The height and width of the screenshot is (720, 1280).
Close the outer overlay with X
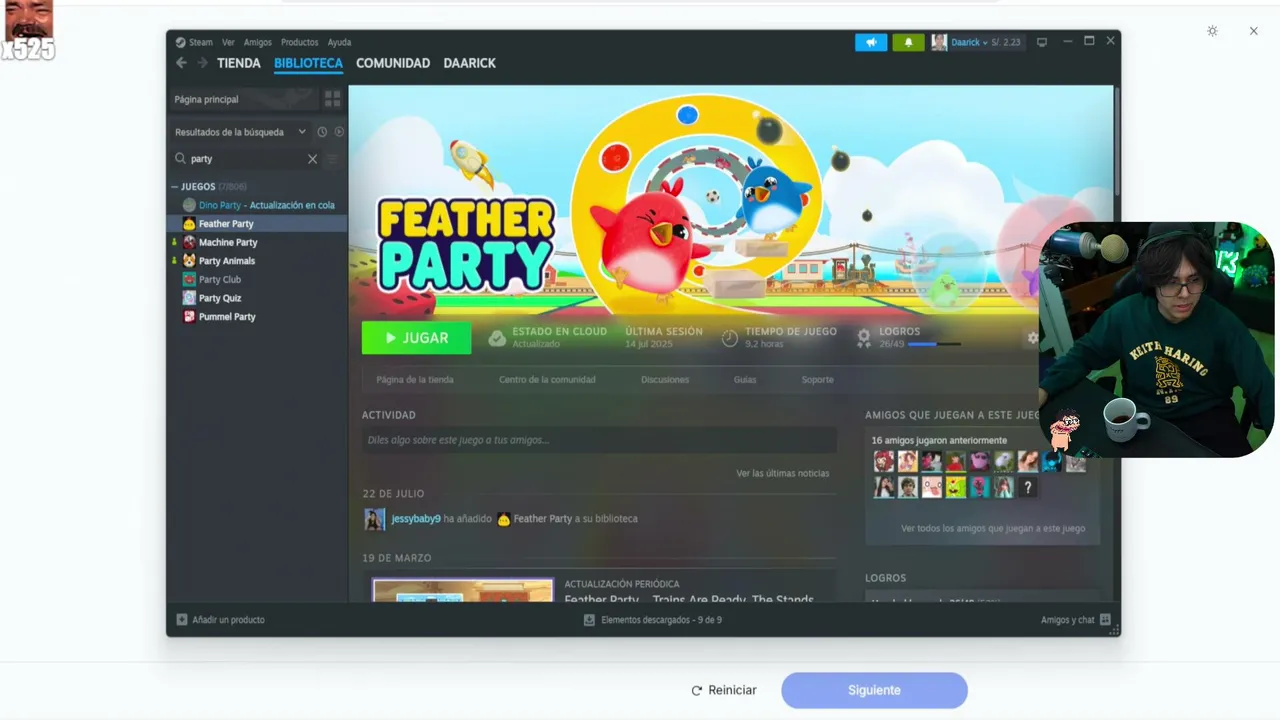pyautogui.click(x=1253, y=31)
